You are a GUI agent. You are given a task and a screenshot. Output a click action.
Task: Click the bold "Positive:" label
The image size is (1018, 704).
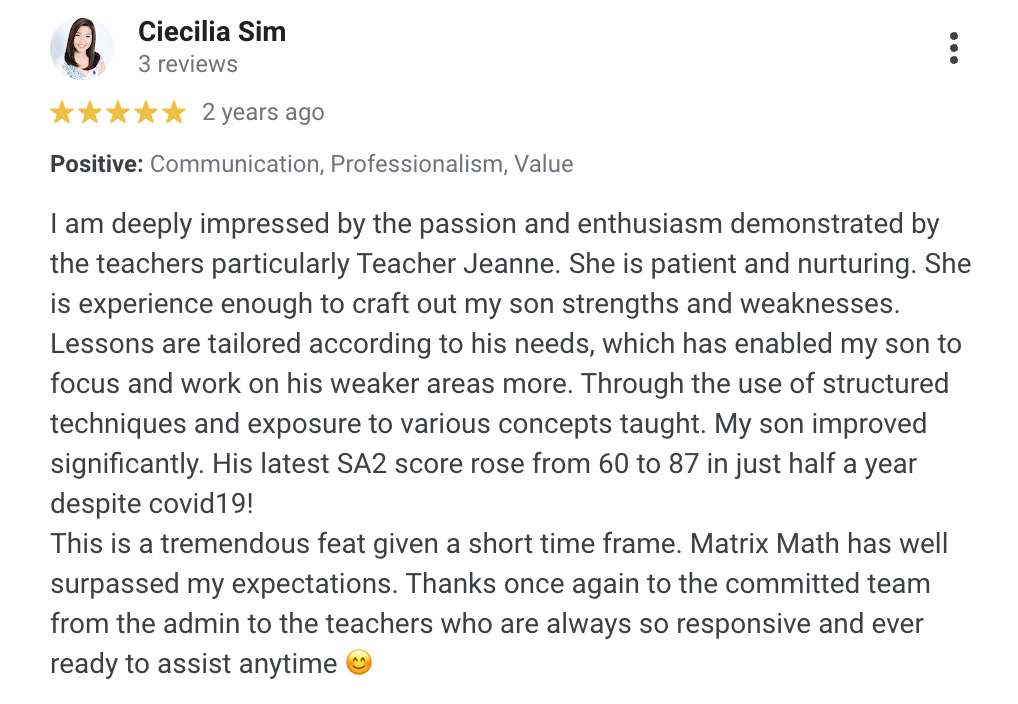click(97, 164)
